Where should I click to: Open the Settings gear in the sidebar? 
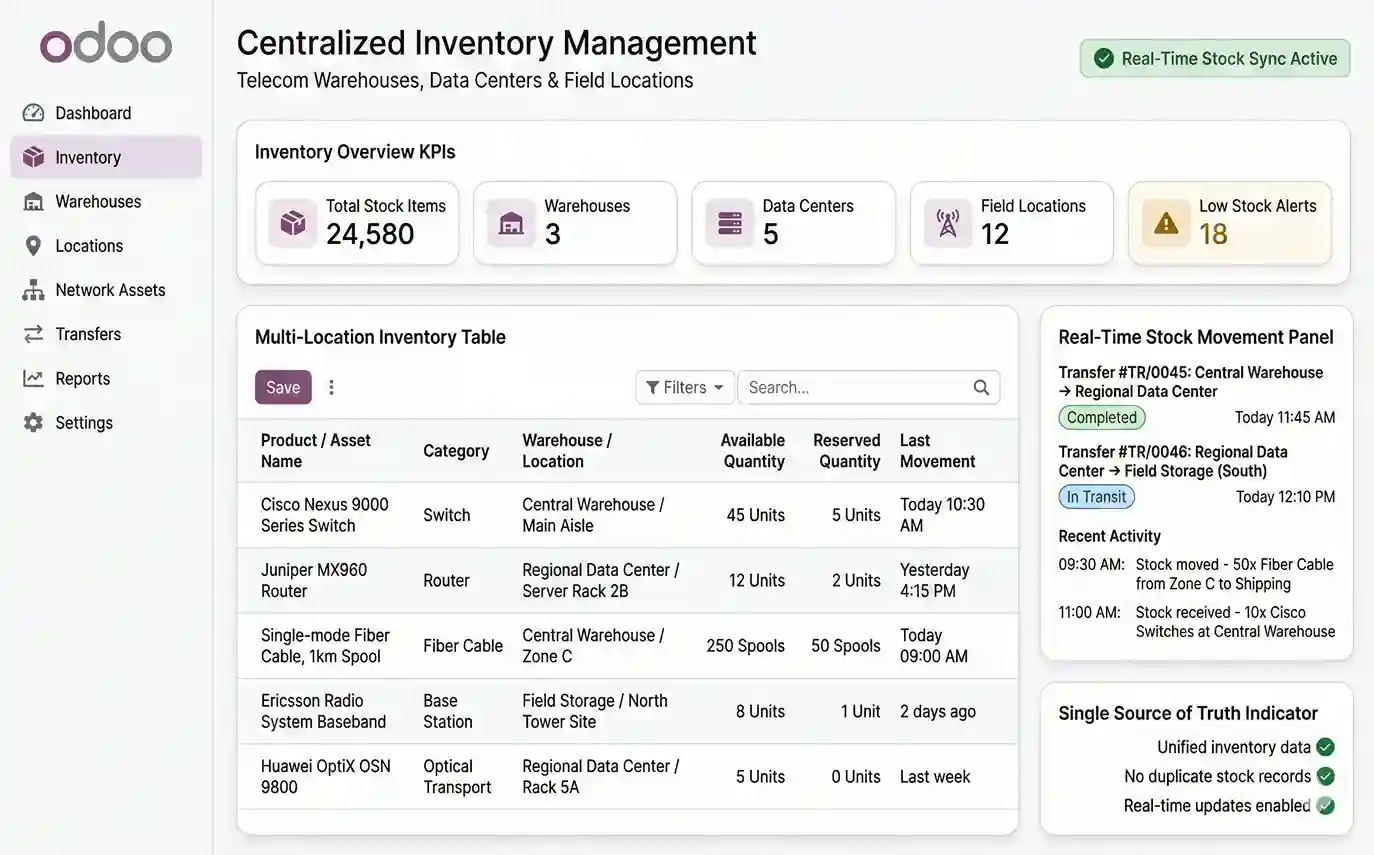(x=33, y=422)
